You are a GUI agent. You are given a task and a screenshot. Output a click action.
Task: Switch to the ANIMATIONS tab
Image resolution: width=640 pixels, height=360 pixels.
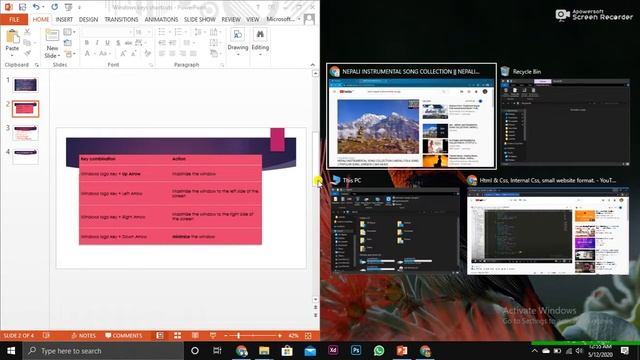pos(161,19)
